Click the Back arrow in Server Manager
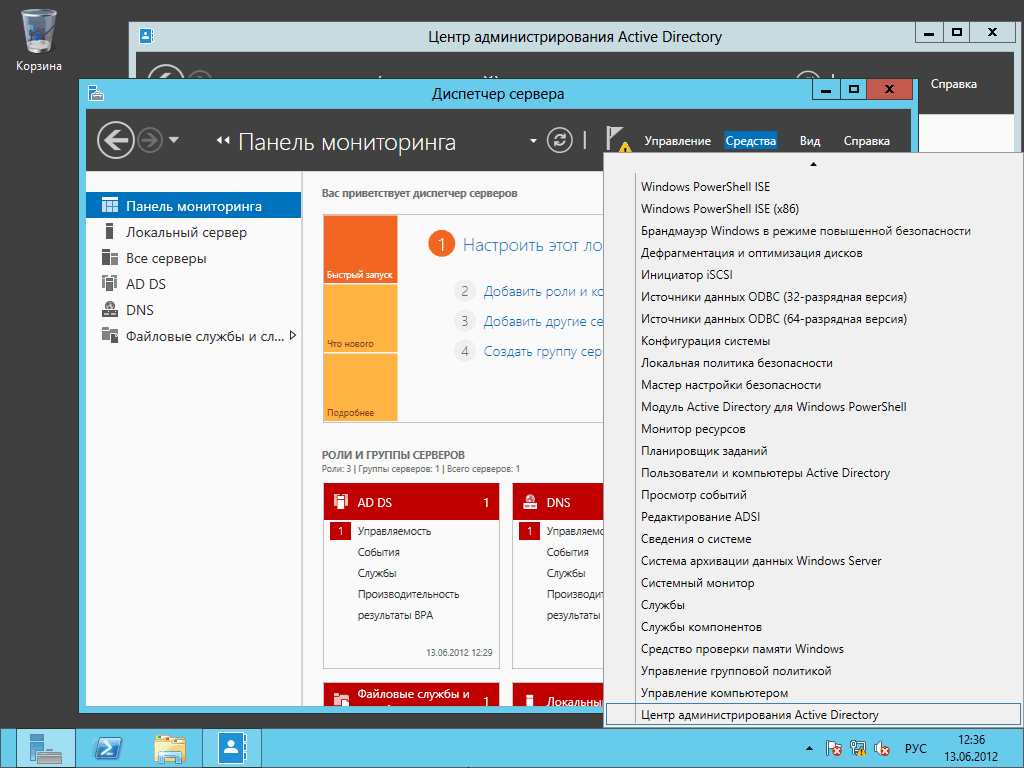 (116, 140)
